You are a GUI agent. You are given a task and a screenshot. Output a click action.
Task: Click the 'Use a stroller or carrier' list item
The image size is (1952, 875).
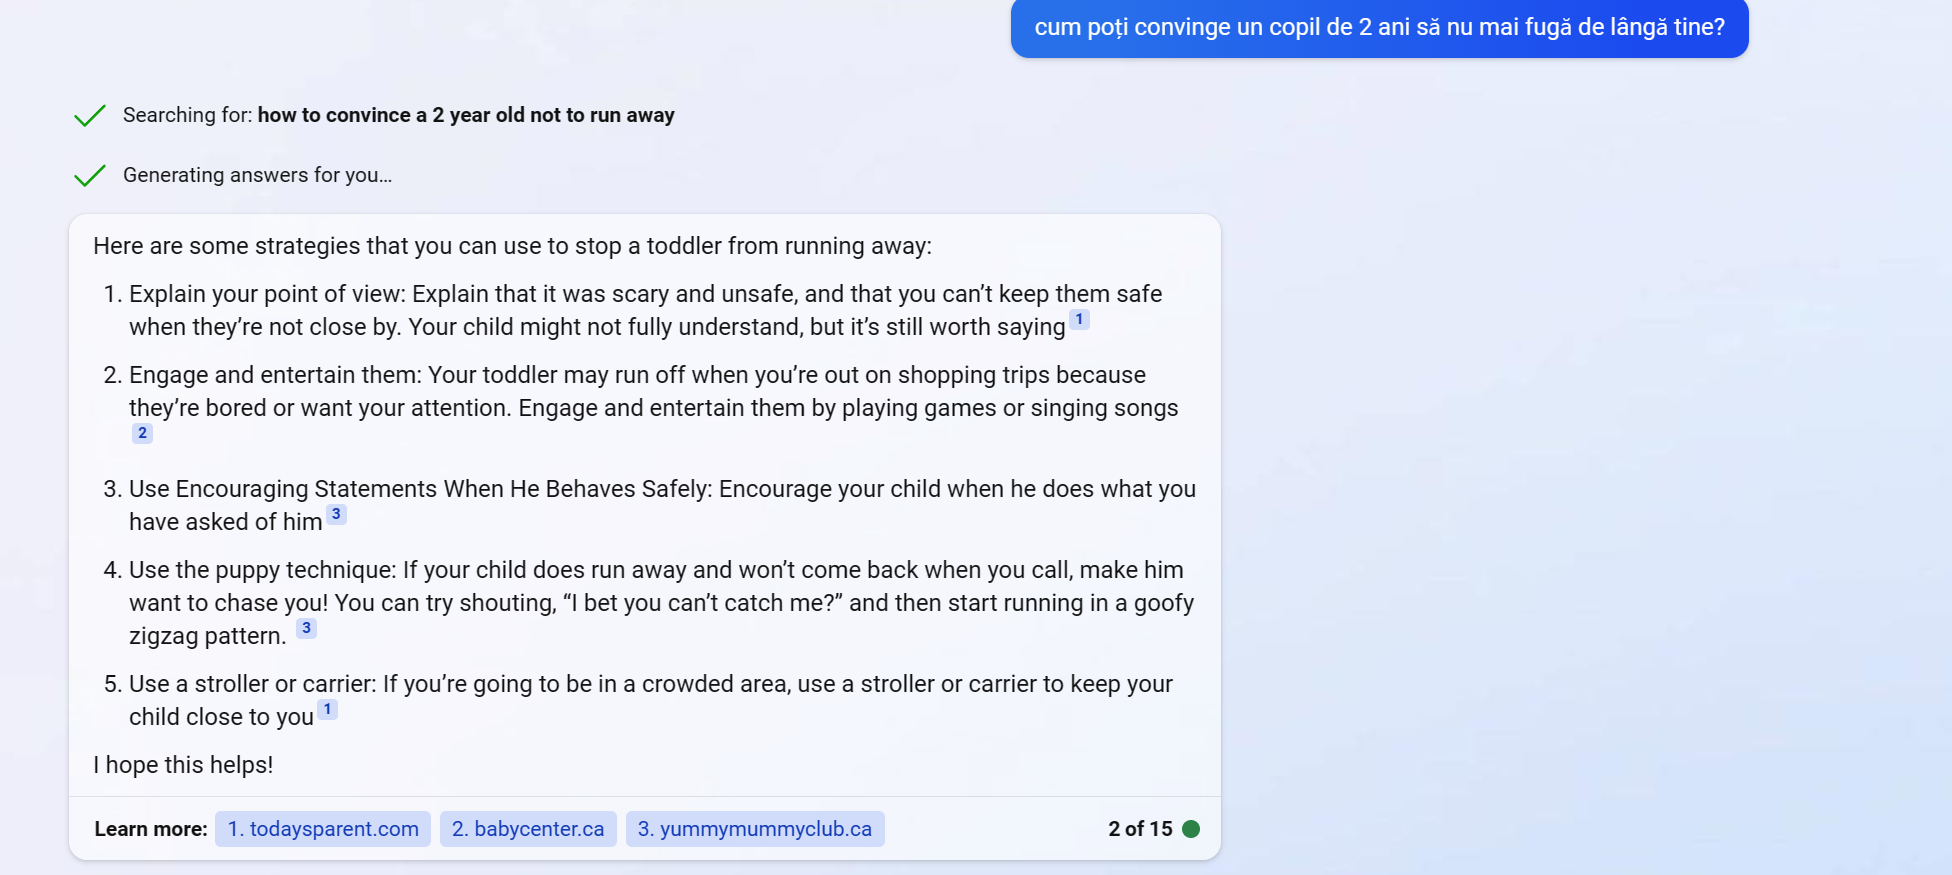tap(651, 700)
